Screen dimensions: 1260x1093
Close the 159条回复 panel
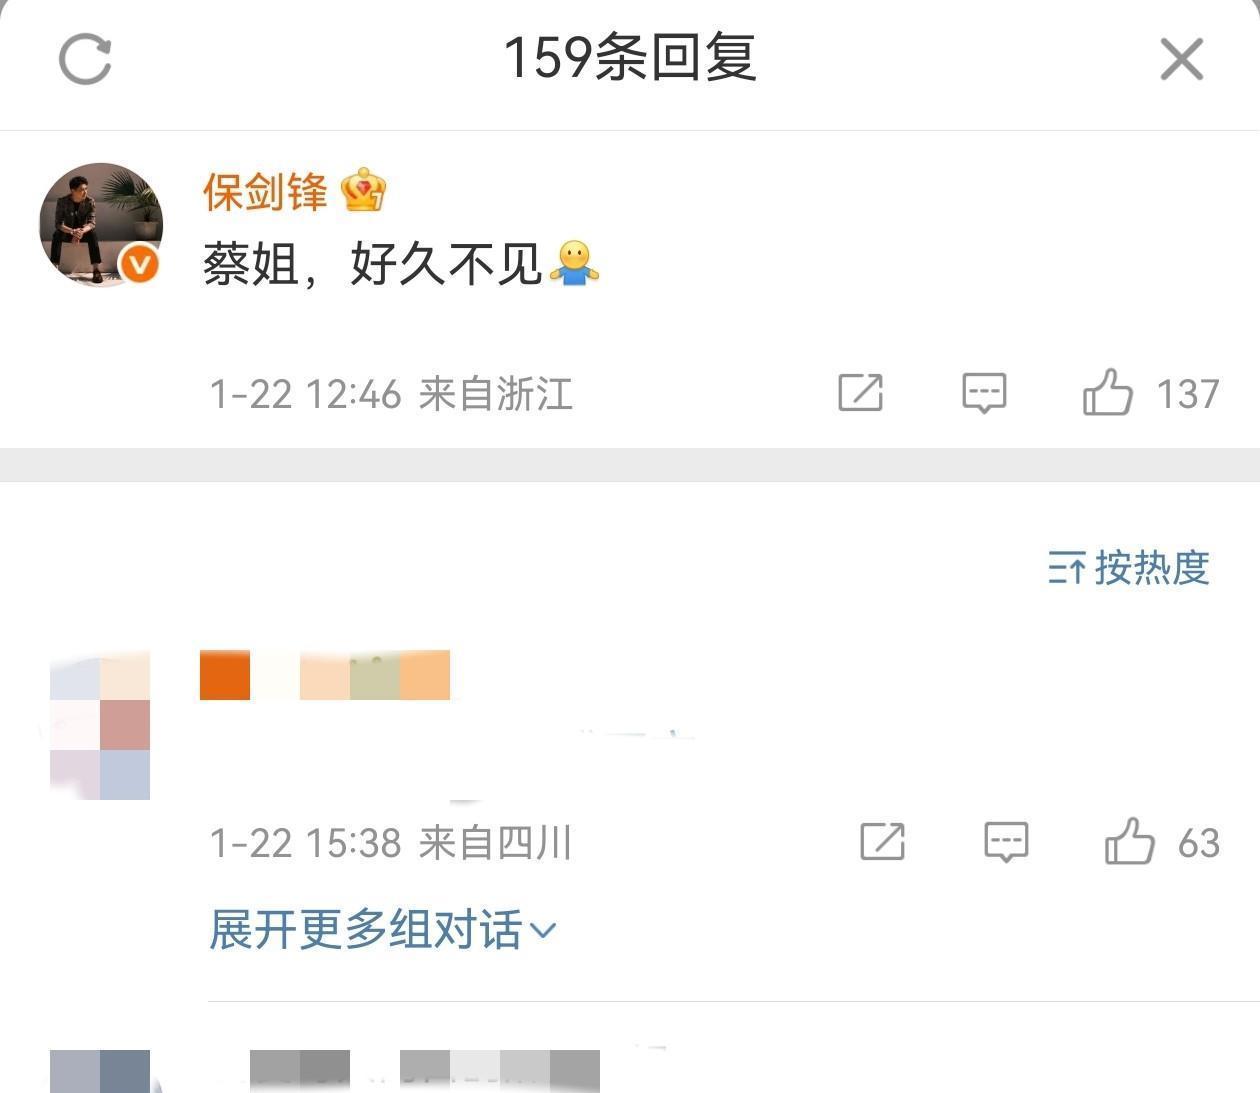coord(1181,59)
